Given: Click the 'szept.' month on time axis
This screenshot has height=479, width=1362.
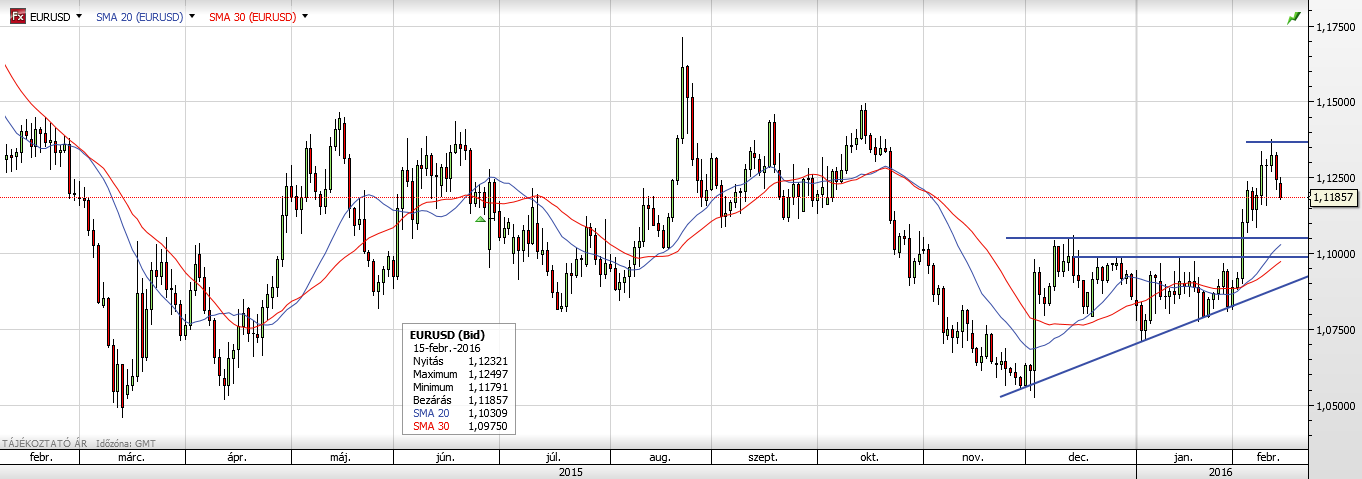Looking at the screenshot, I should point(763,457).
